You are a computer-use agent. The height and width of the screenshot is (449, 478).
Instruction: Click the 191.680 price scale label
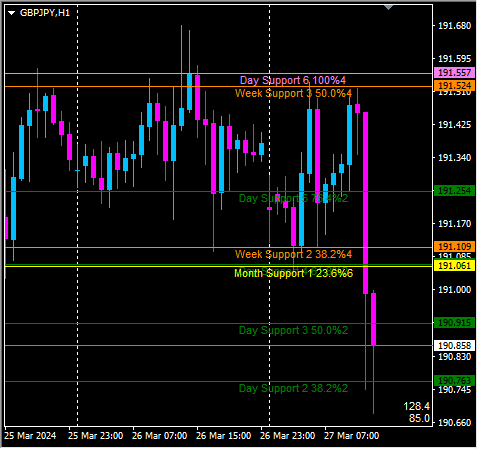454,26
